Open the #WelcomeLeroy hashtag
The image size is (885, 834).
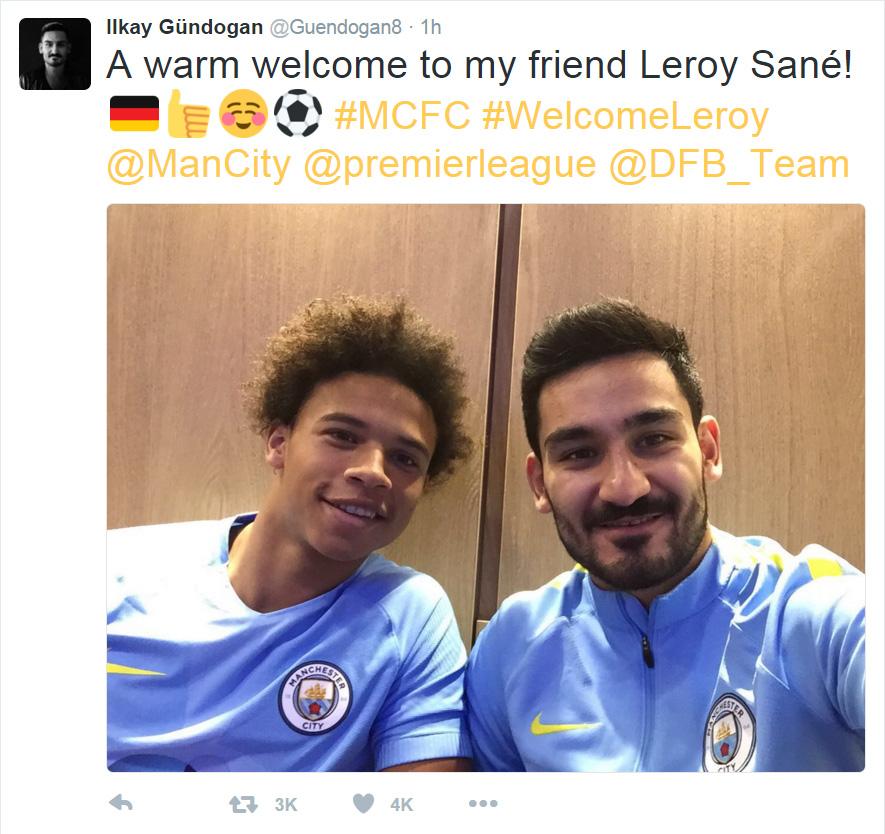click(x=625, y=117)
